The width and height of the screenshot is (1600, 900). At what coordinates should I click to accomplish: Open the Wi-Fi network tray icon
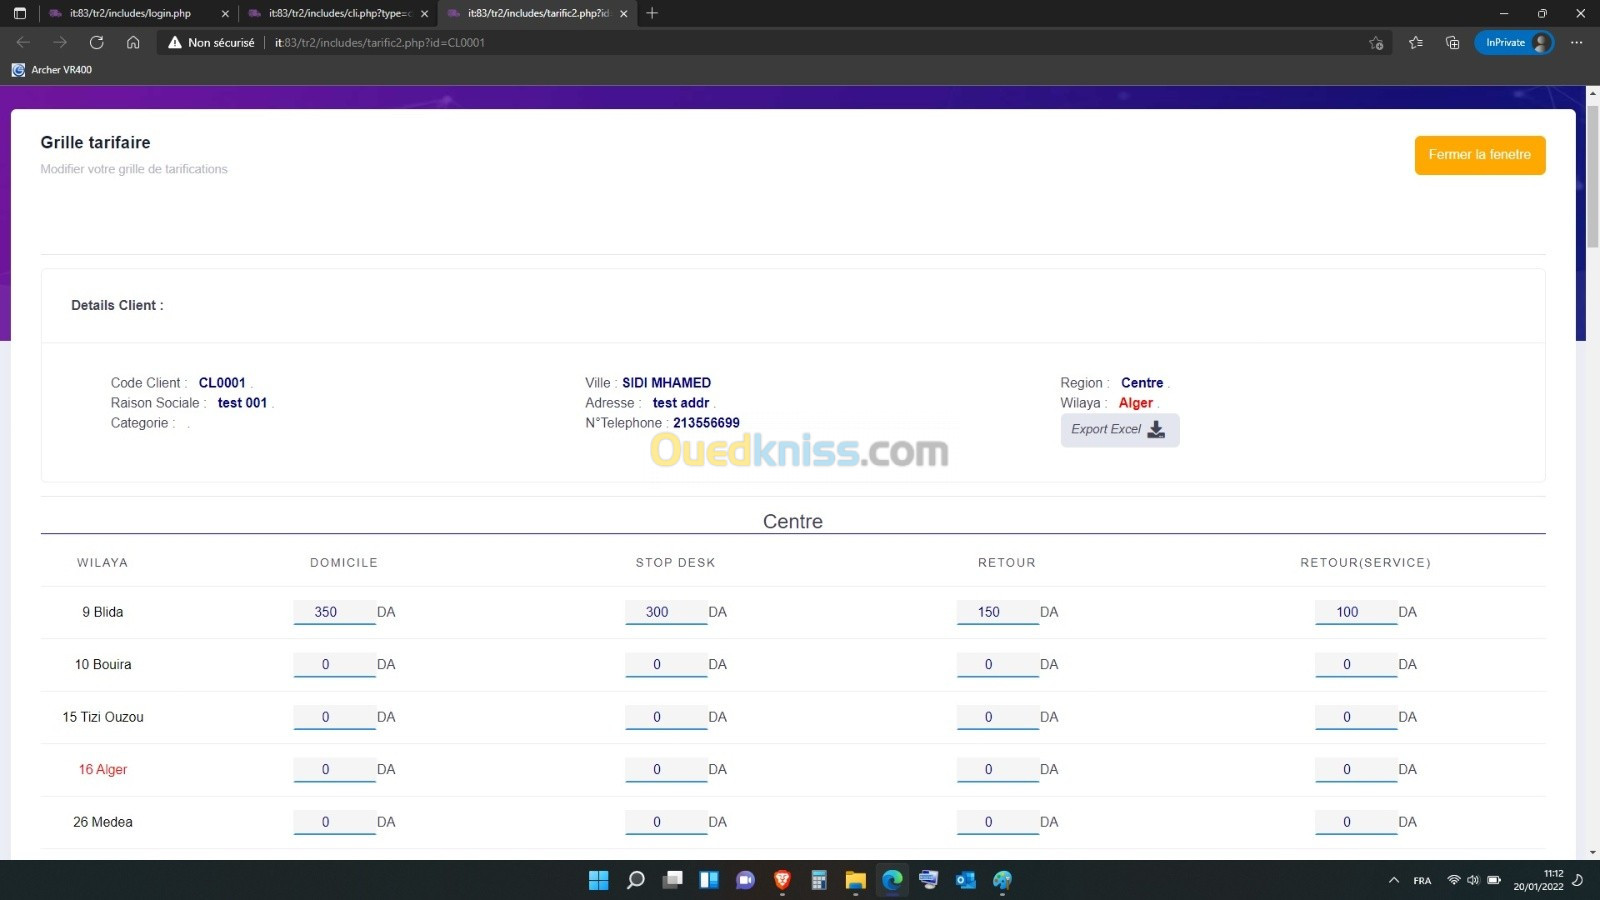pyautogui.click(x=1453, y=880)
